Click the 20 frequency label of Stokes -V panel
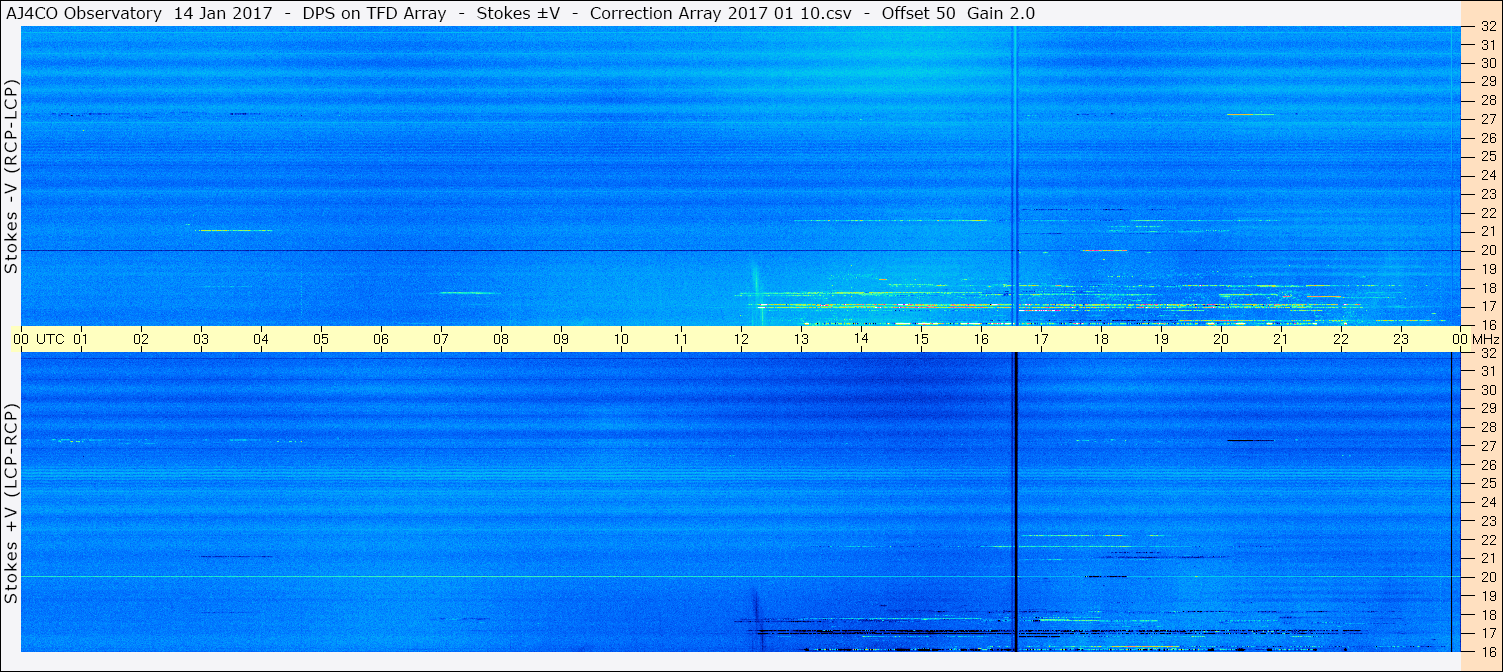 1488,250
